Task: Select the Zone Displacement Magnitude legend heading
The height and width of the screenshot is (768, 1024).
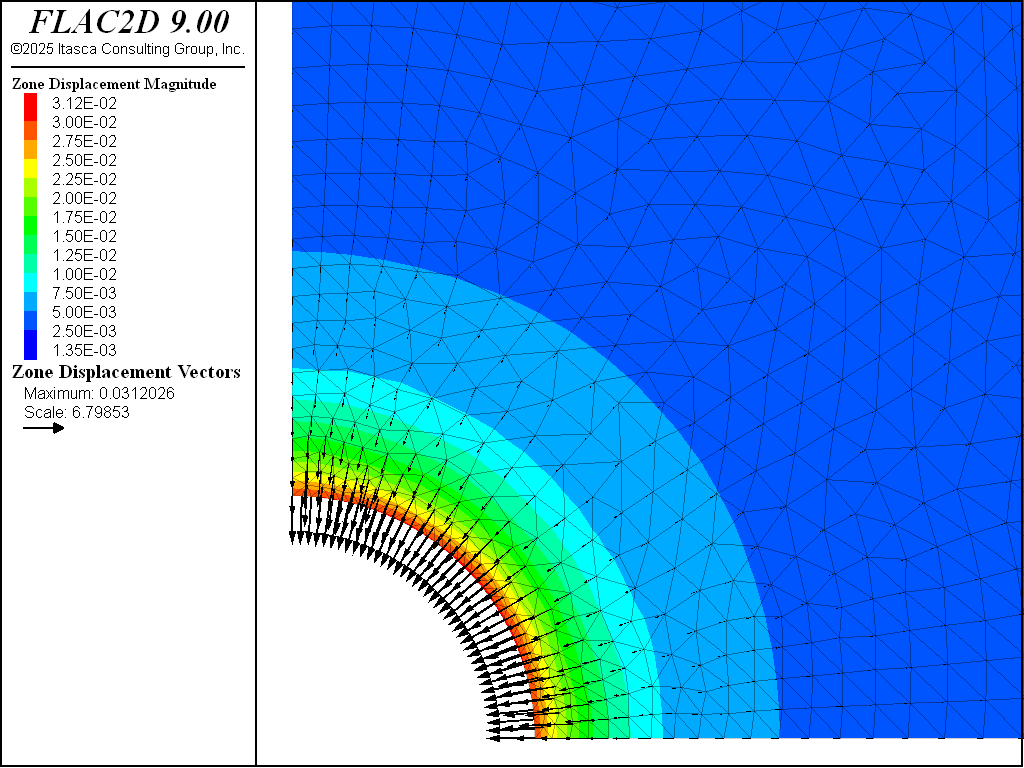Action: pos(114,84)
